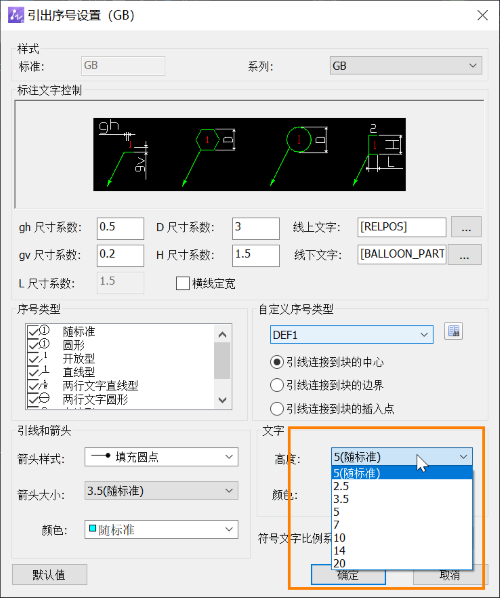Click the cyan color swatch in arrow 颜色
500x598 pixels.
pos(92,529)
